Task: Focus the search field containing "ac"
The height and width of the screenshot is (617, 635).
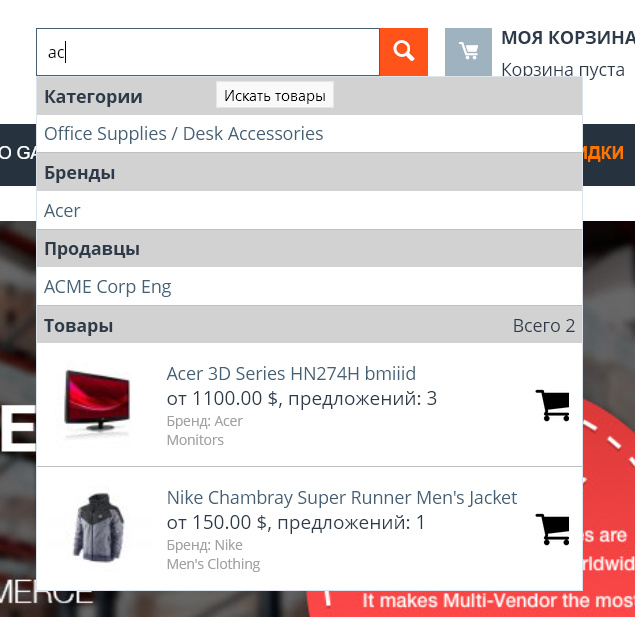Action: 208,52
